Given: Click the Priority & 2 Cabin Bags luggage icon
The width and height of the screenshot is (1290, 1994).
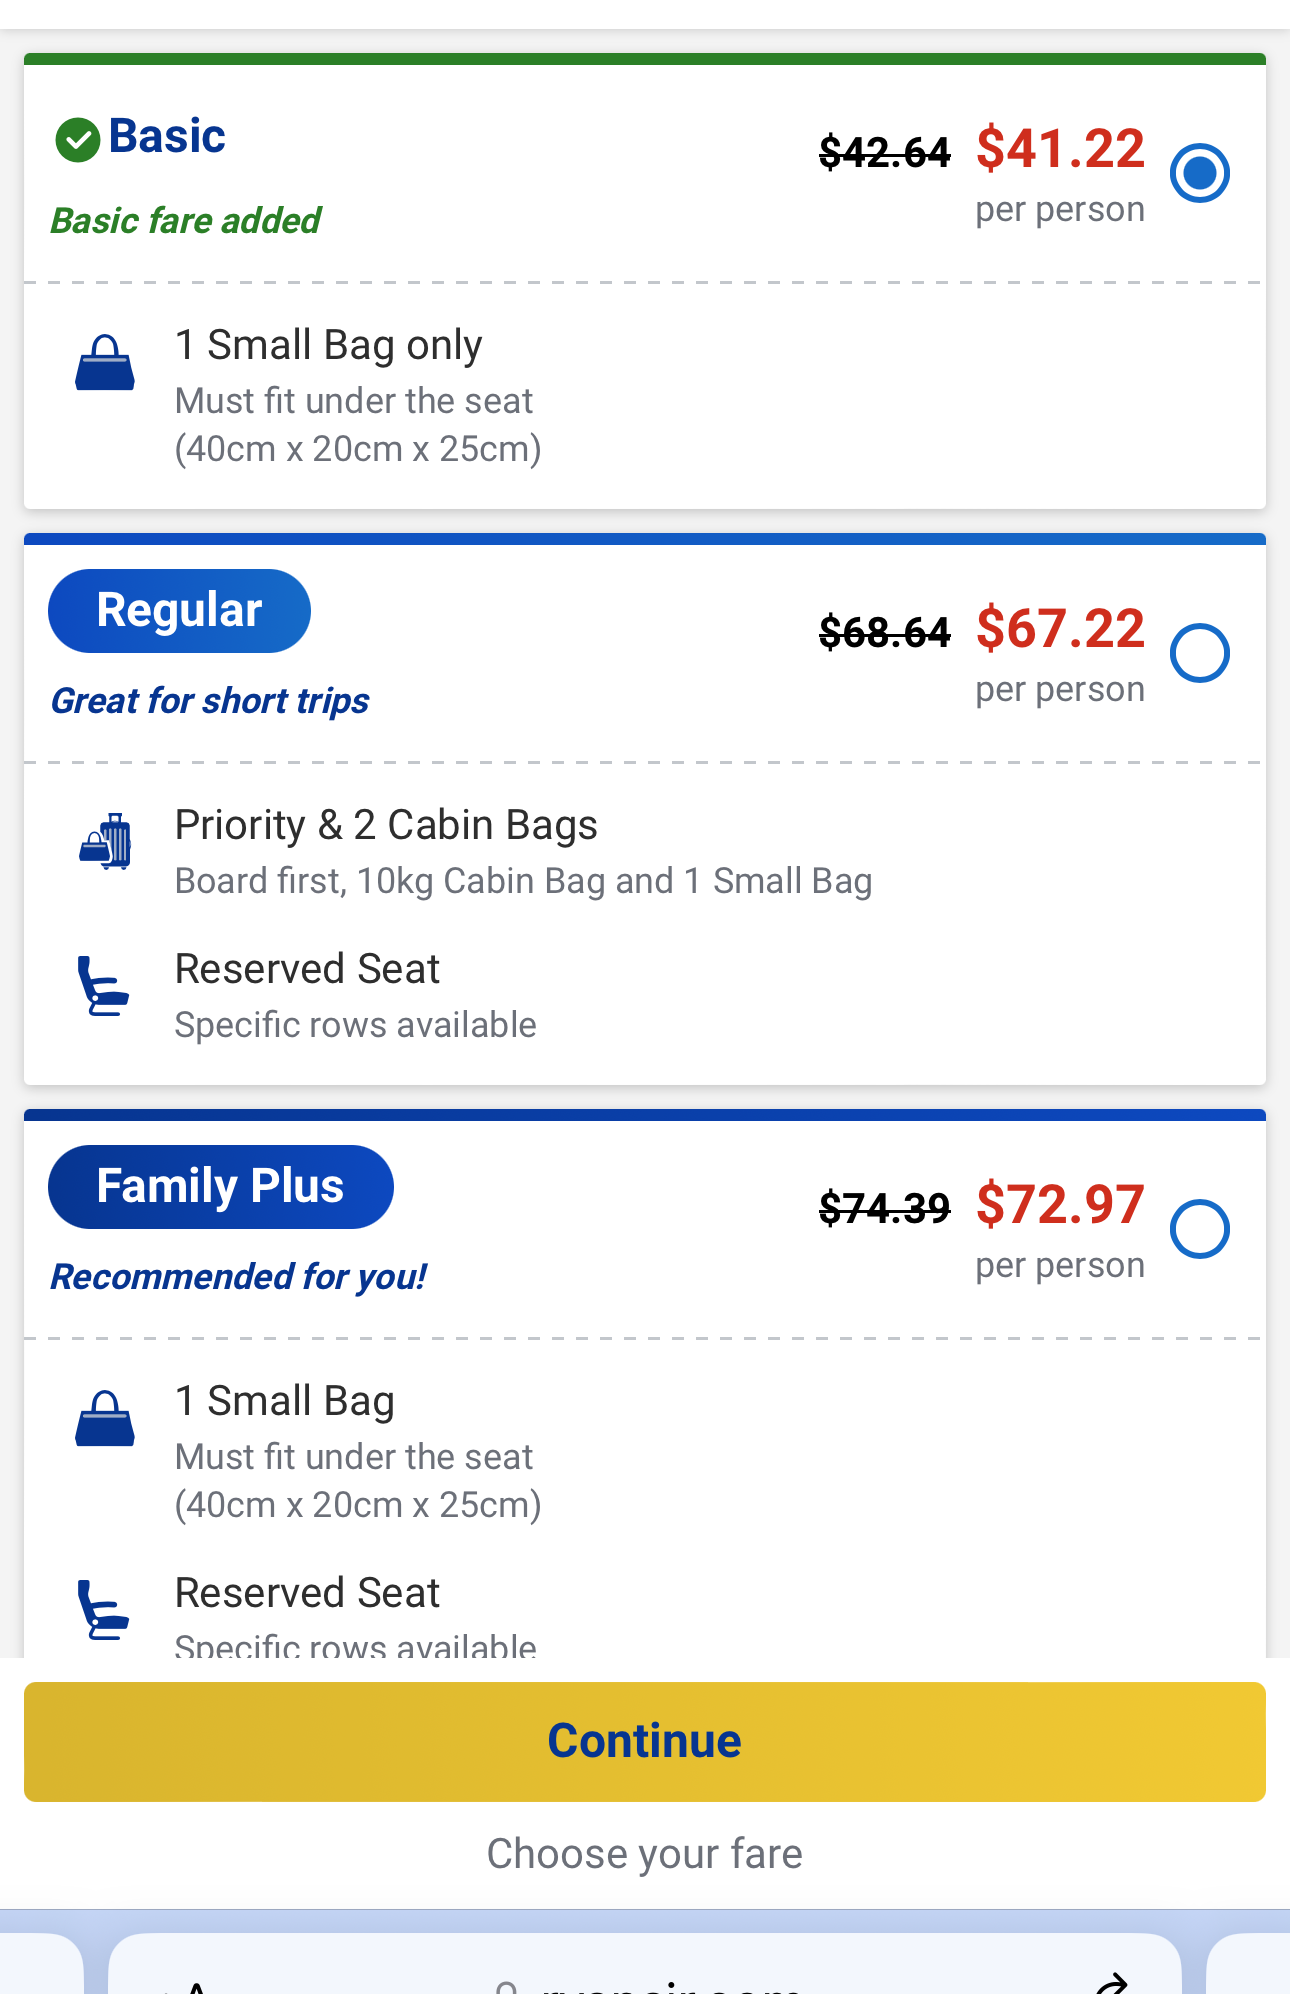Looking at the screenshot, I should (105, 841).
